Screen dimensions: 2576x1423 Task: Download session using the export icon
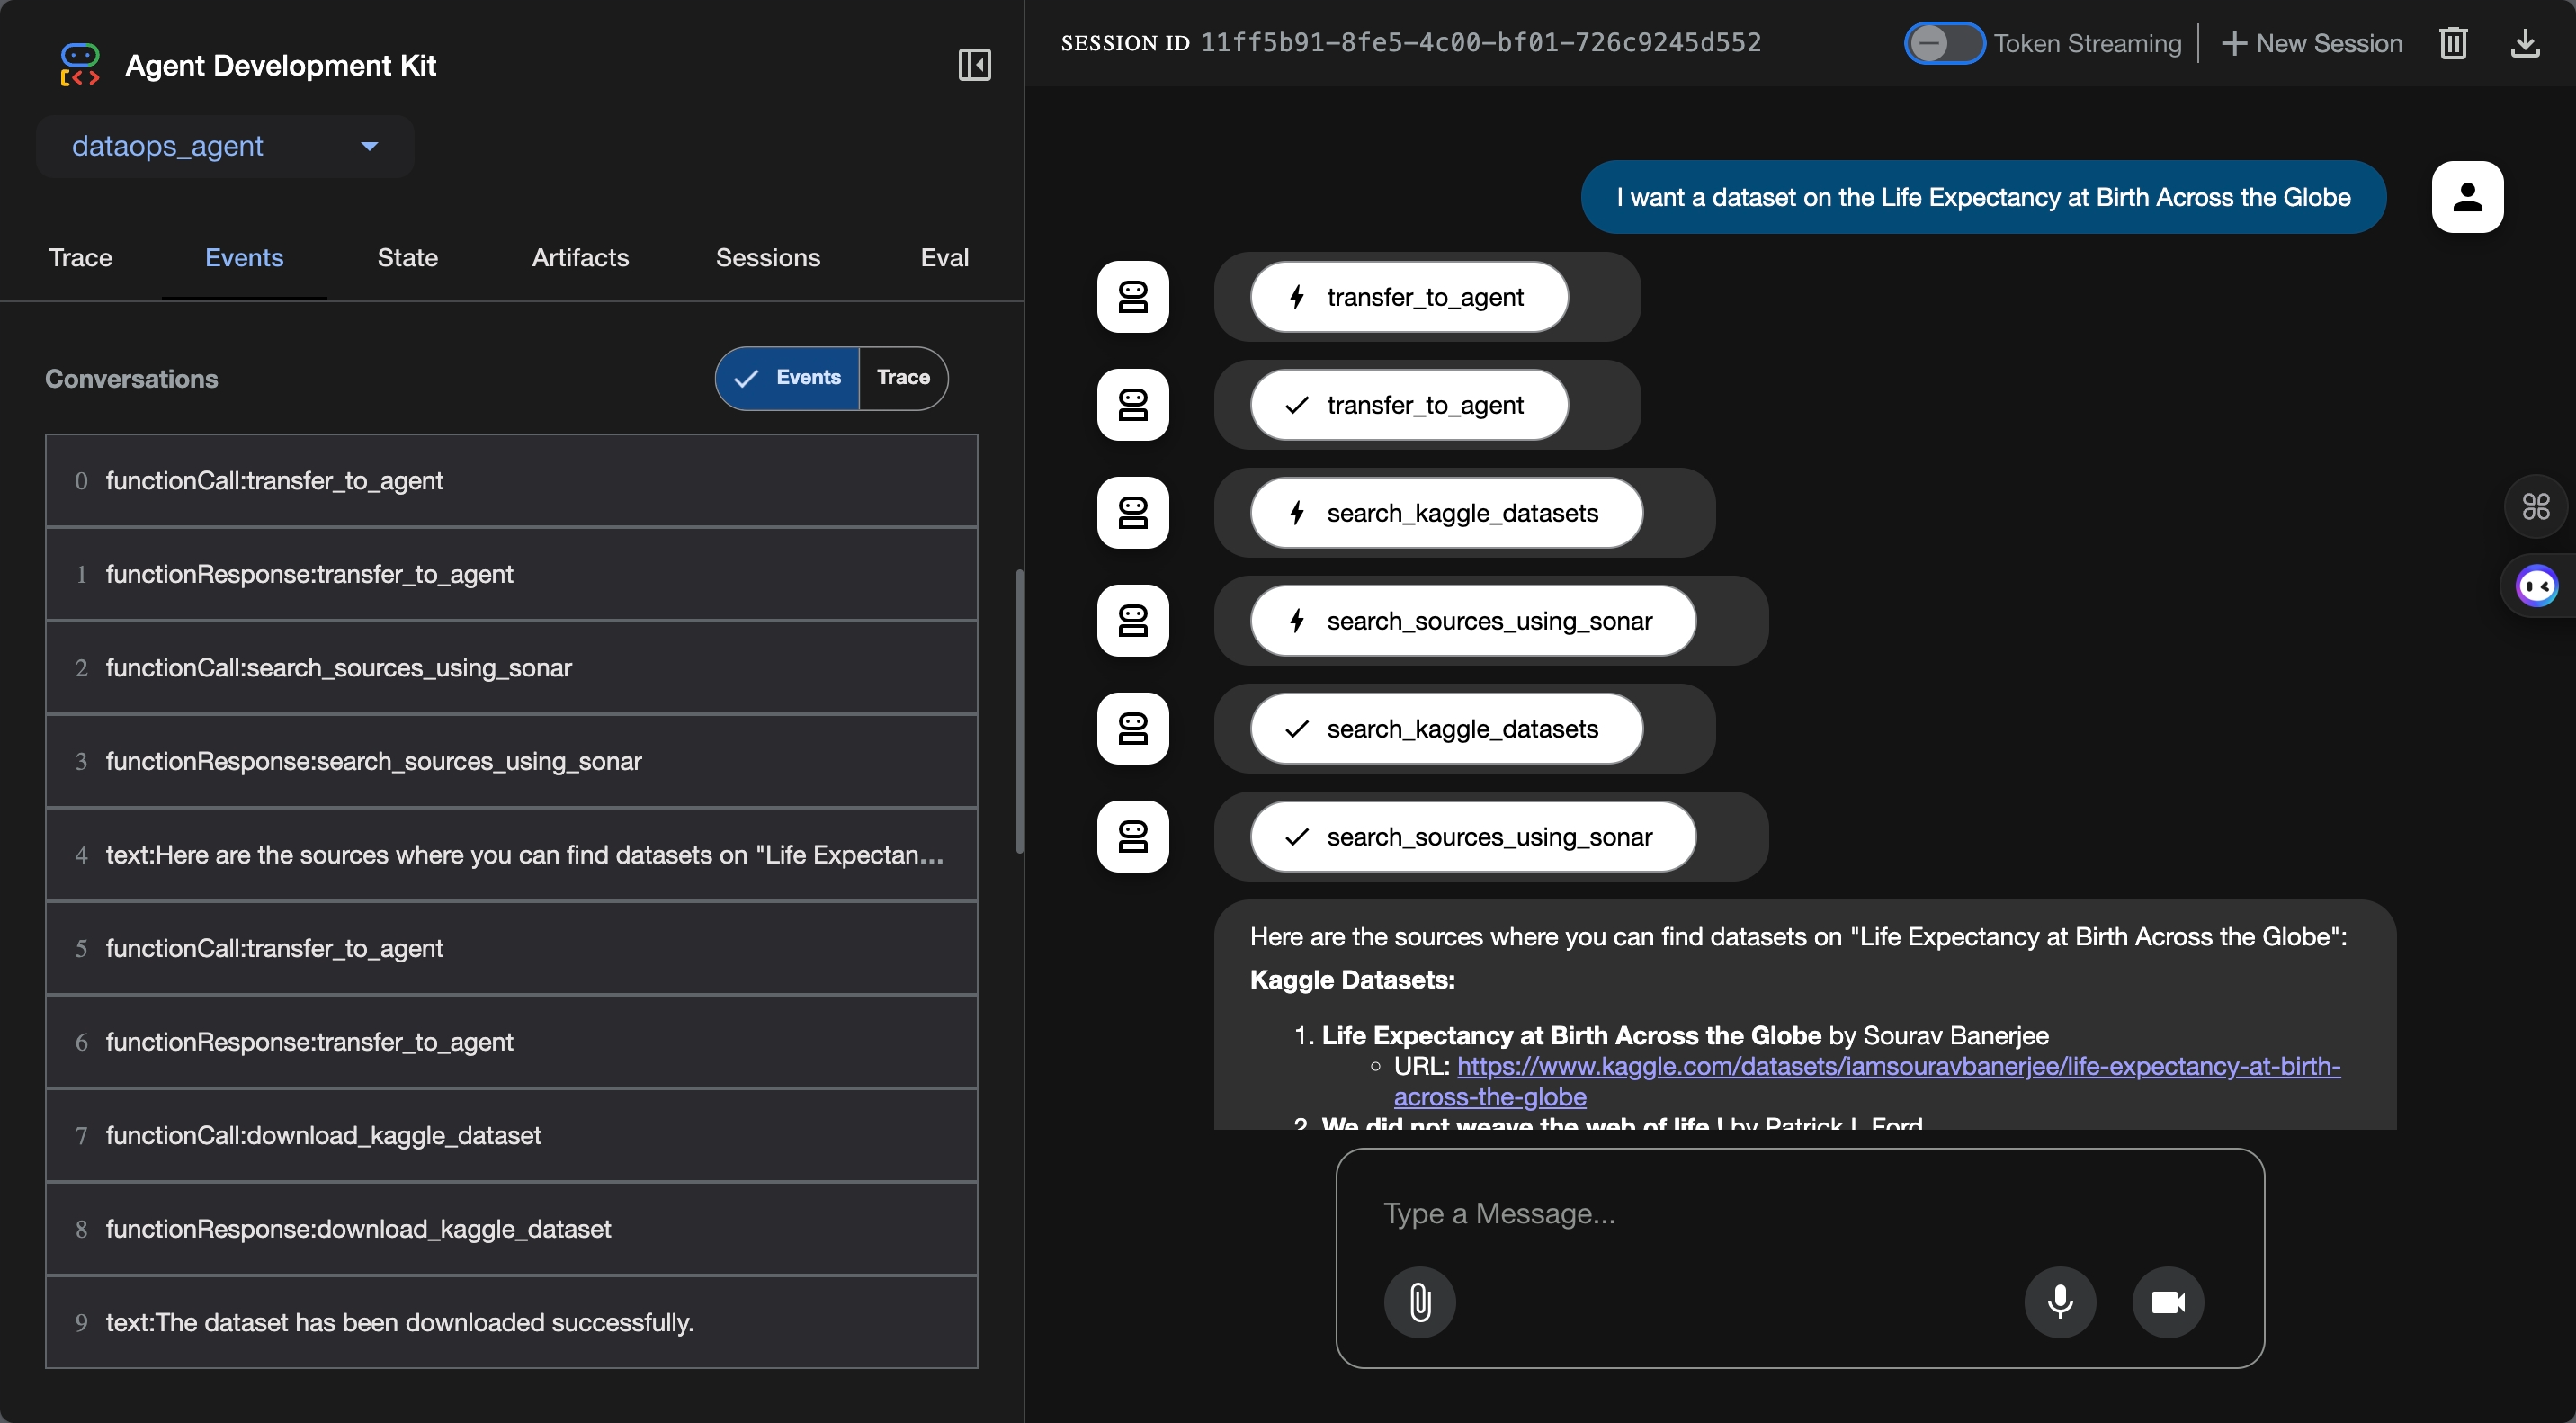2525,43
